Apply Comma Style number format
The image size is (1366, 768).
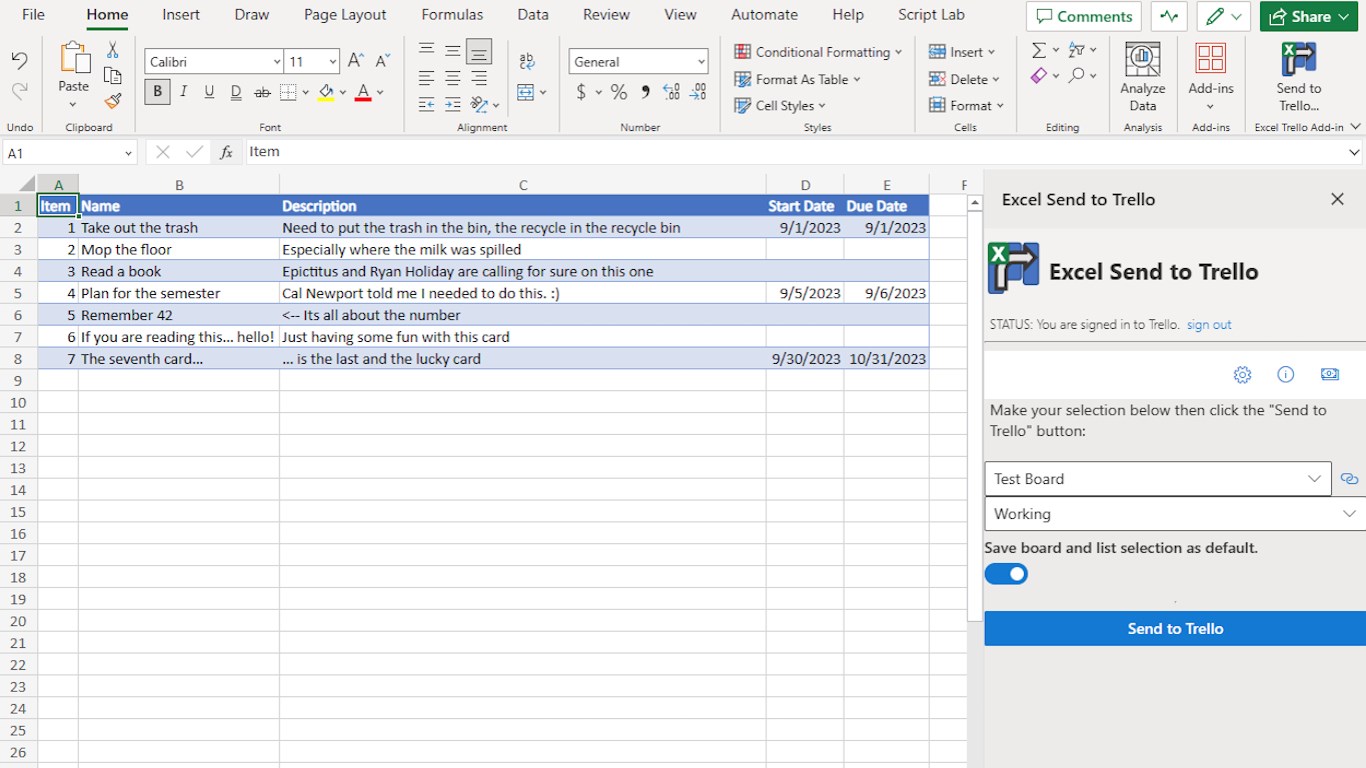[x=645, y=93]
